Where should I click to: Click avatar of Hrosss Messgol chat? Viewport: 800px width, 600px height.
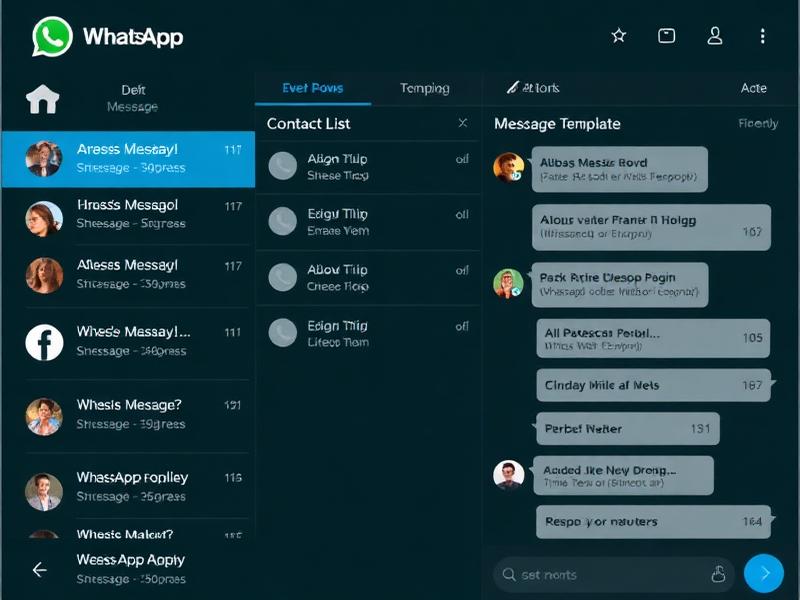point(44,219)
